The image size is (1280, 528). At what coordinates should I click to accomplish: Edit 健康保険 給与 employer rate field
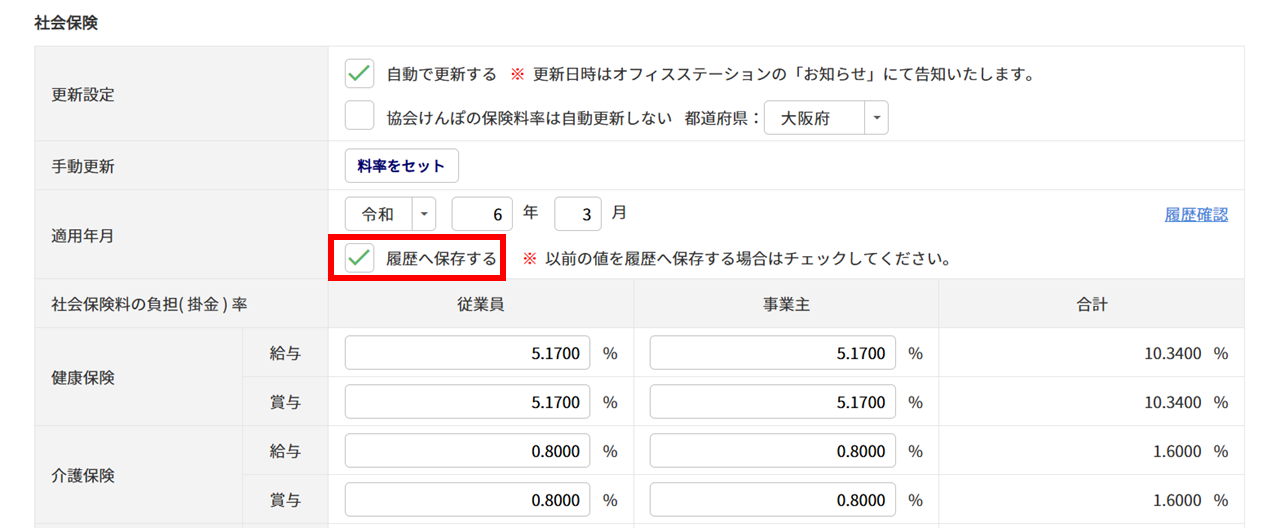point(772,353)
